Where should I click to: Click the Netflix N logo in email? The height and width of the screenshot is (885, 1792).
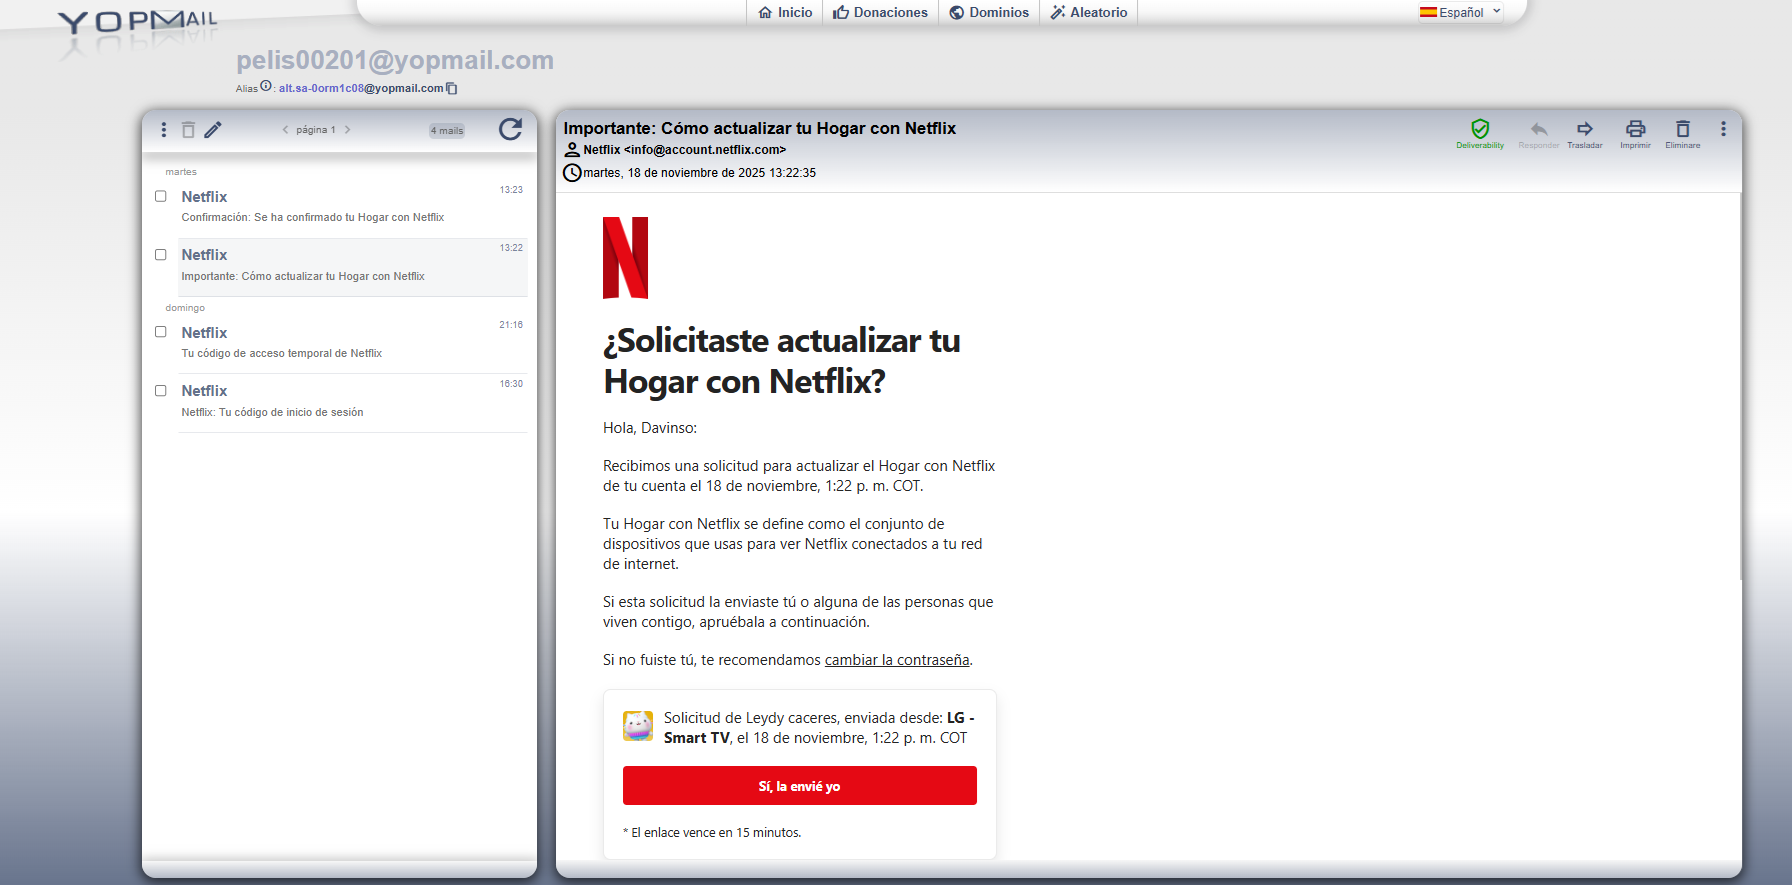pos(625,258)
